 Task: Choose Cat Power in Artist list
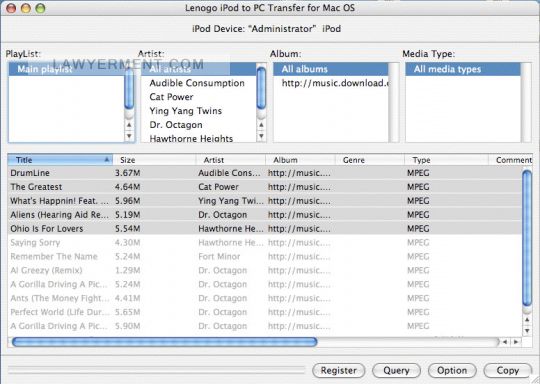(x=198, y=97)
